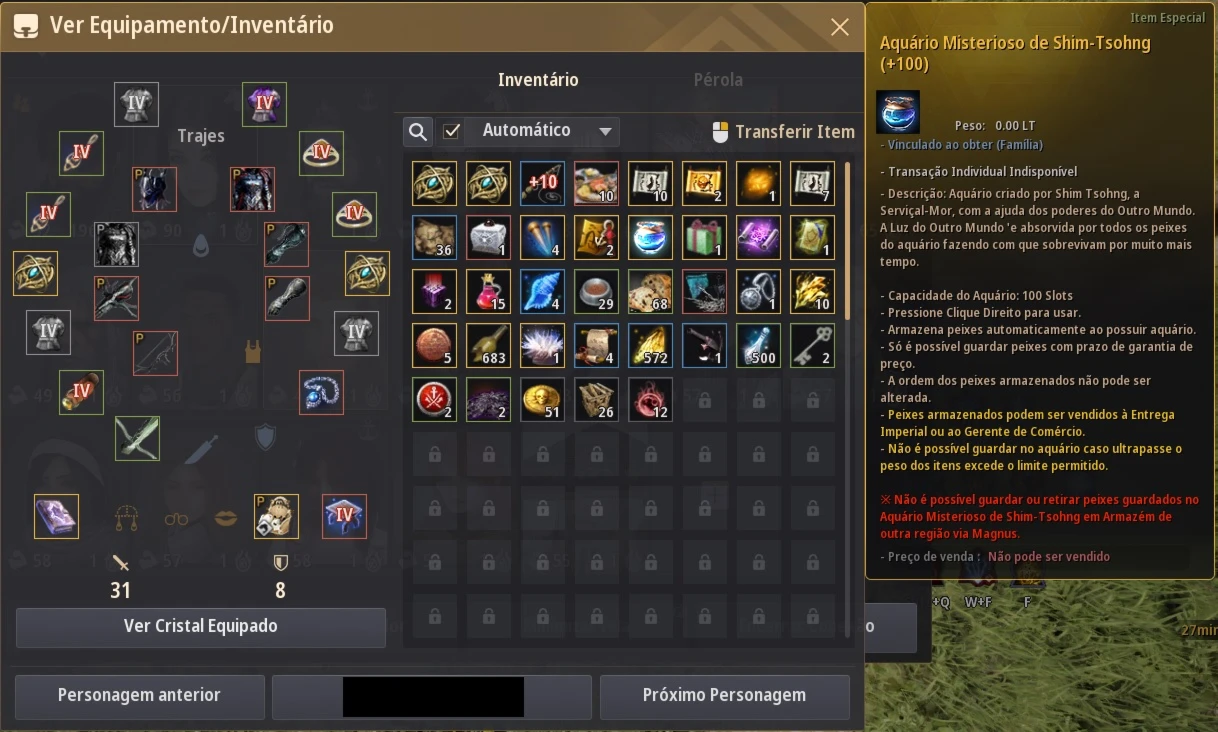The width and height of the screenshot is (1218, 732).
Task: Click the gold coin stack of 51
Action: click(542, 400)
